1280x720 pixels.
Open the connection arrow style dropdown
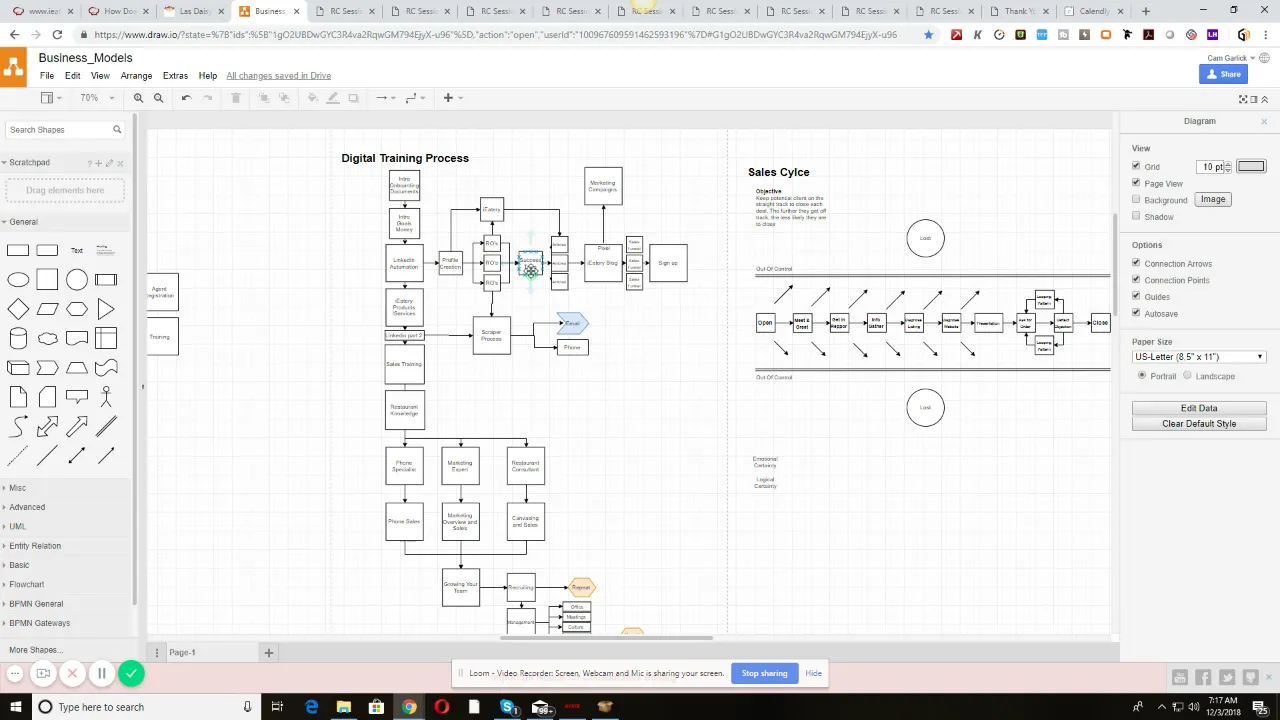[x=385, y=98]
